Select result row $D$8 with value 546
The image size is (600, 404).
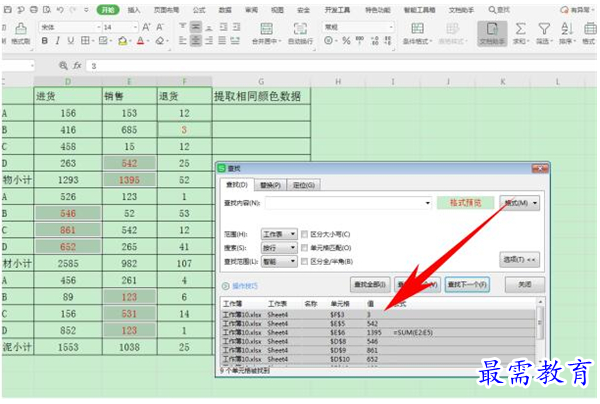pyautogui.click(x=378, y=341)
